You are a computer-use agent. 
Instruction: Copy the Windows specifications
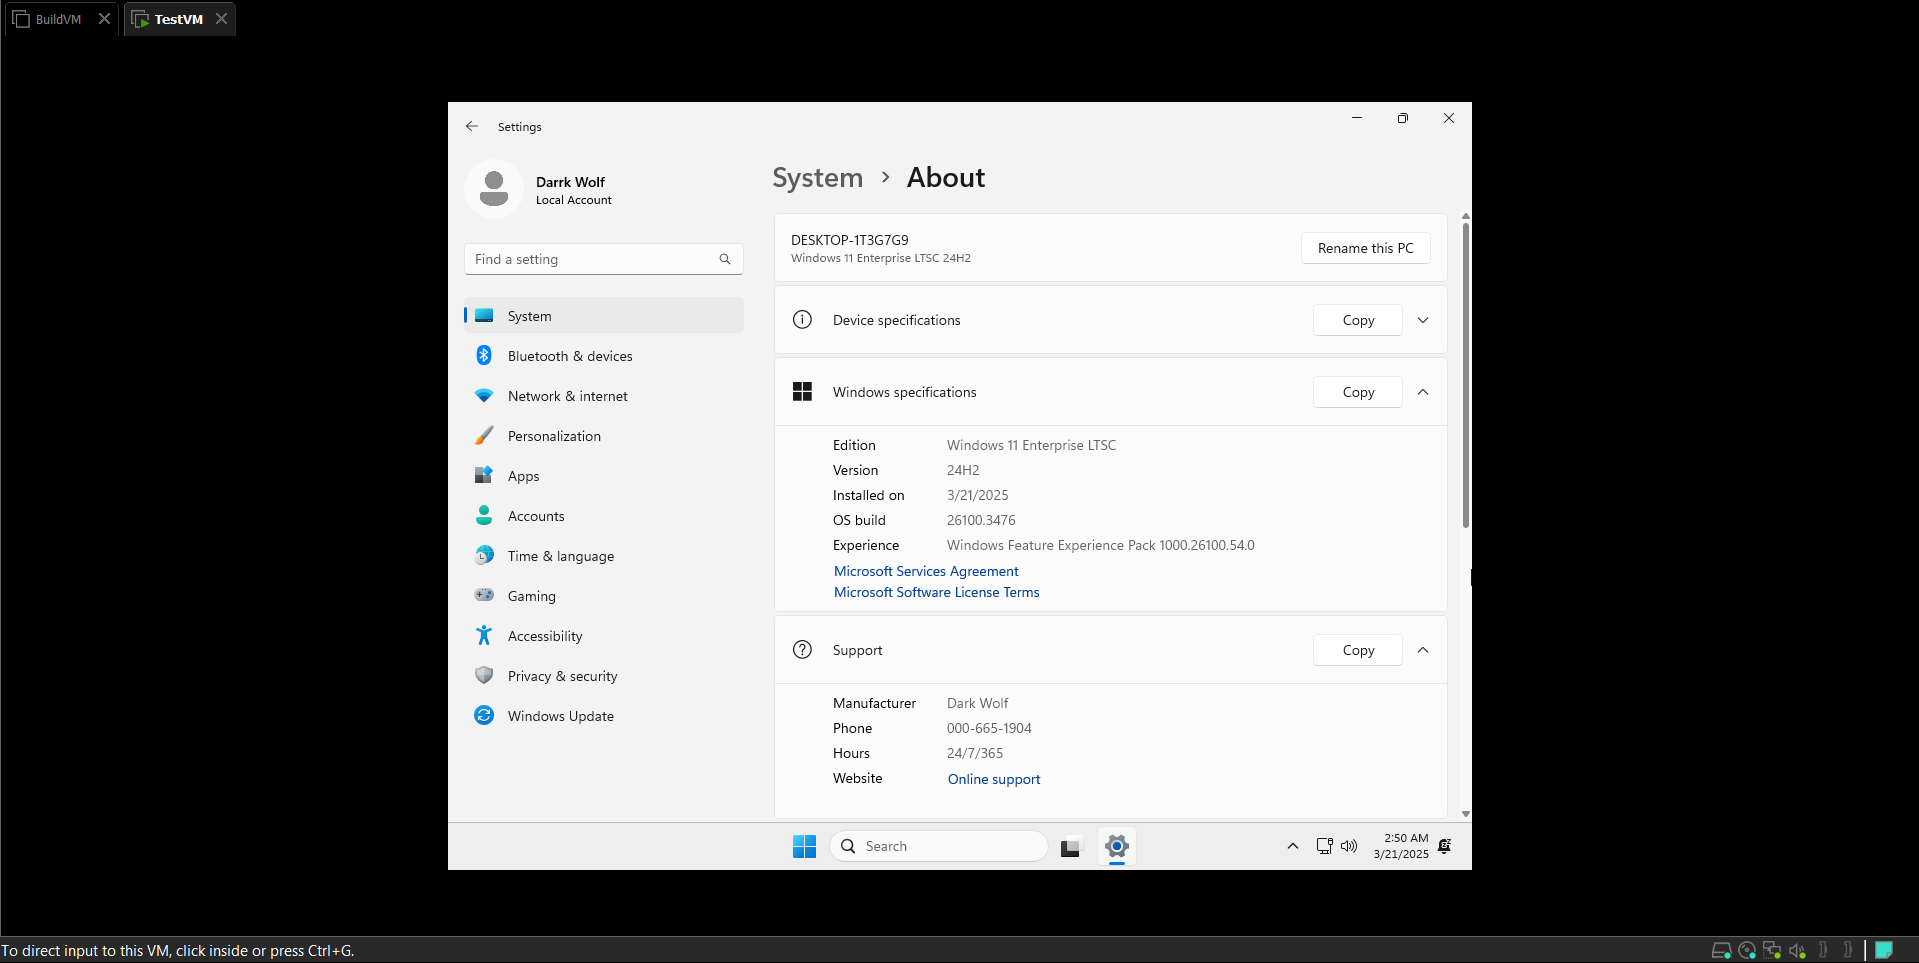click(1358, 392)
